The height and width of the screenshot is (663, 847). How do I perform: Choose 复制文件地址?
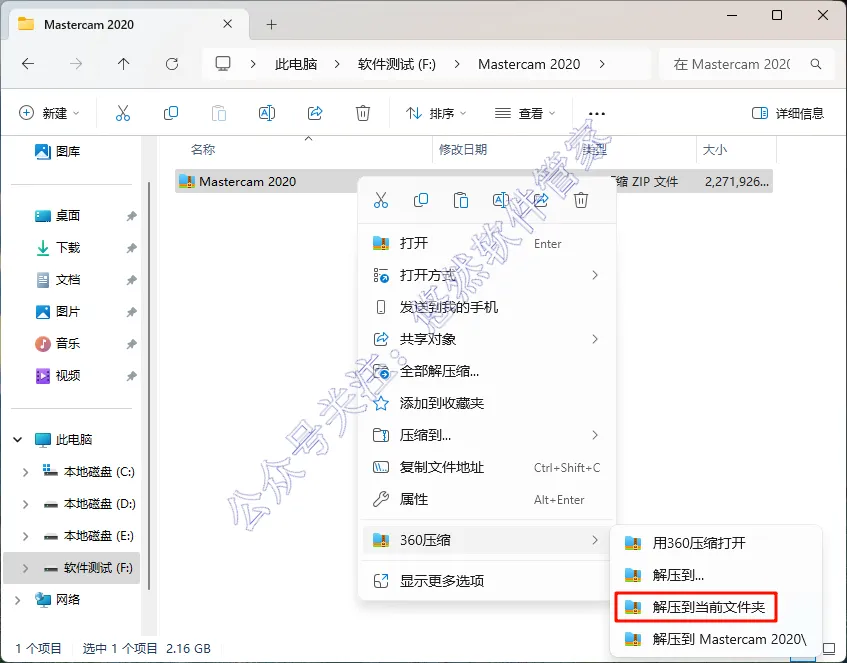pos(487,467)
